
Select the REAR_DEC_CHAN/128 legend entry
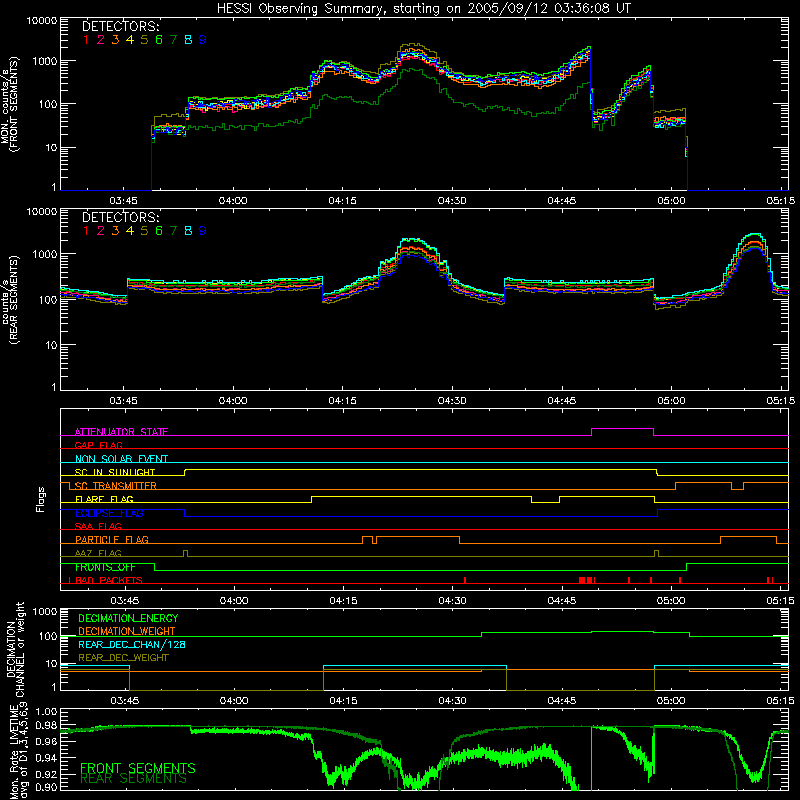(132, 644)
